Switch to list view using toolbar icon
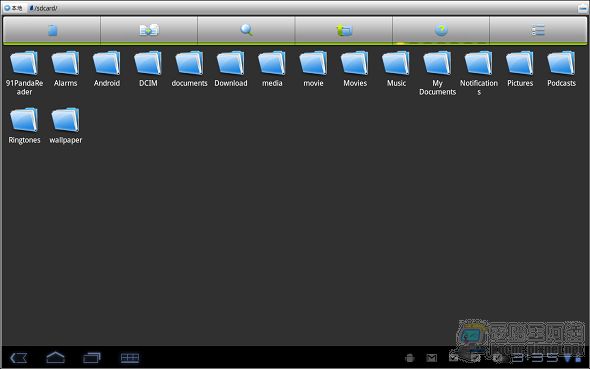590x369 pixels. point(538,30)
